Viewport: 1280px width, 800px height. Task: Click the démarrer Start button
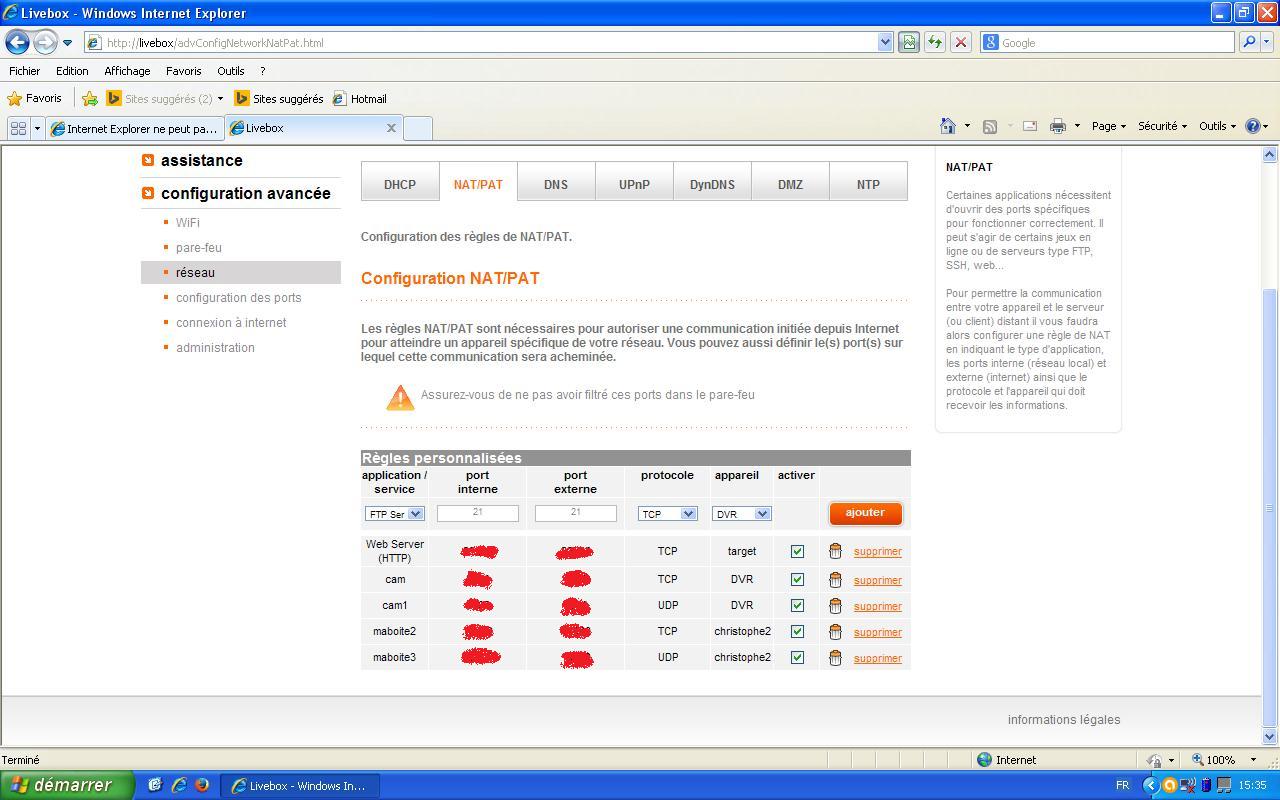pos(67,785)
